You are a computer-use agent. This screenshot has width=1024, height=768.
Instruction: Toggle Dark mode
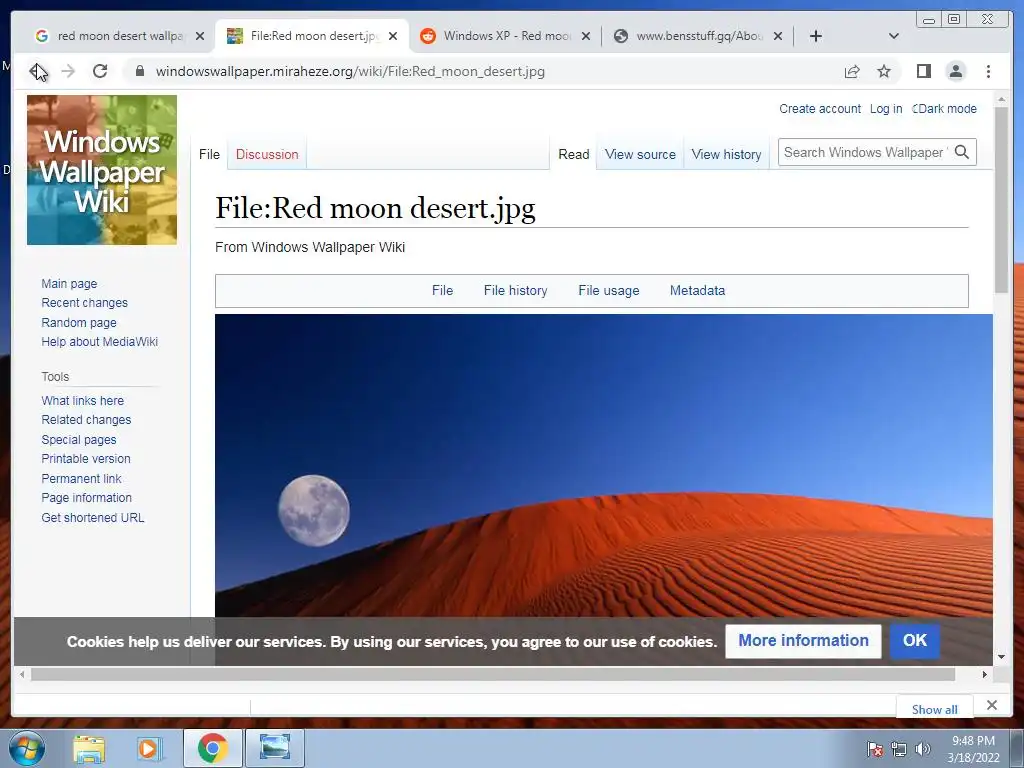click(x=944, y=108)
